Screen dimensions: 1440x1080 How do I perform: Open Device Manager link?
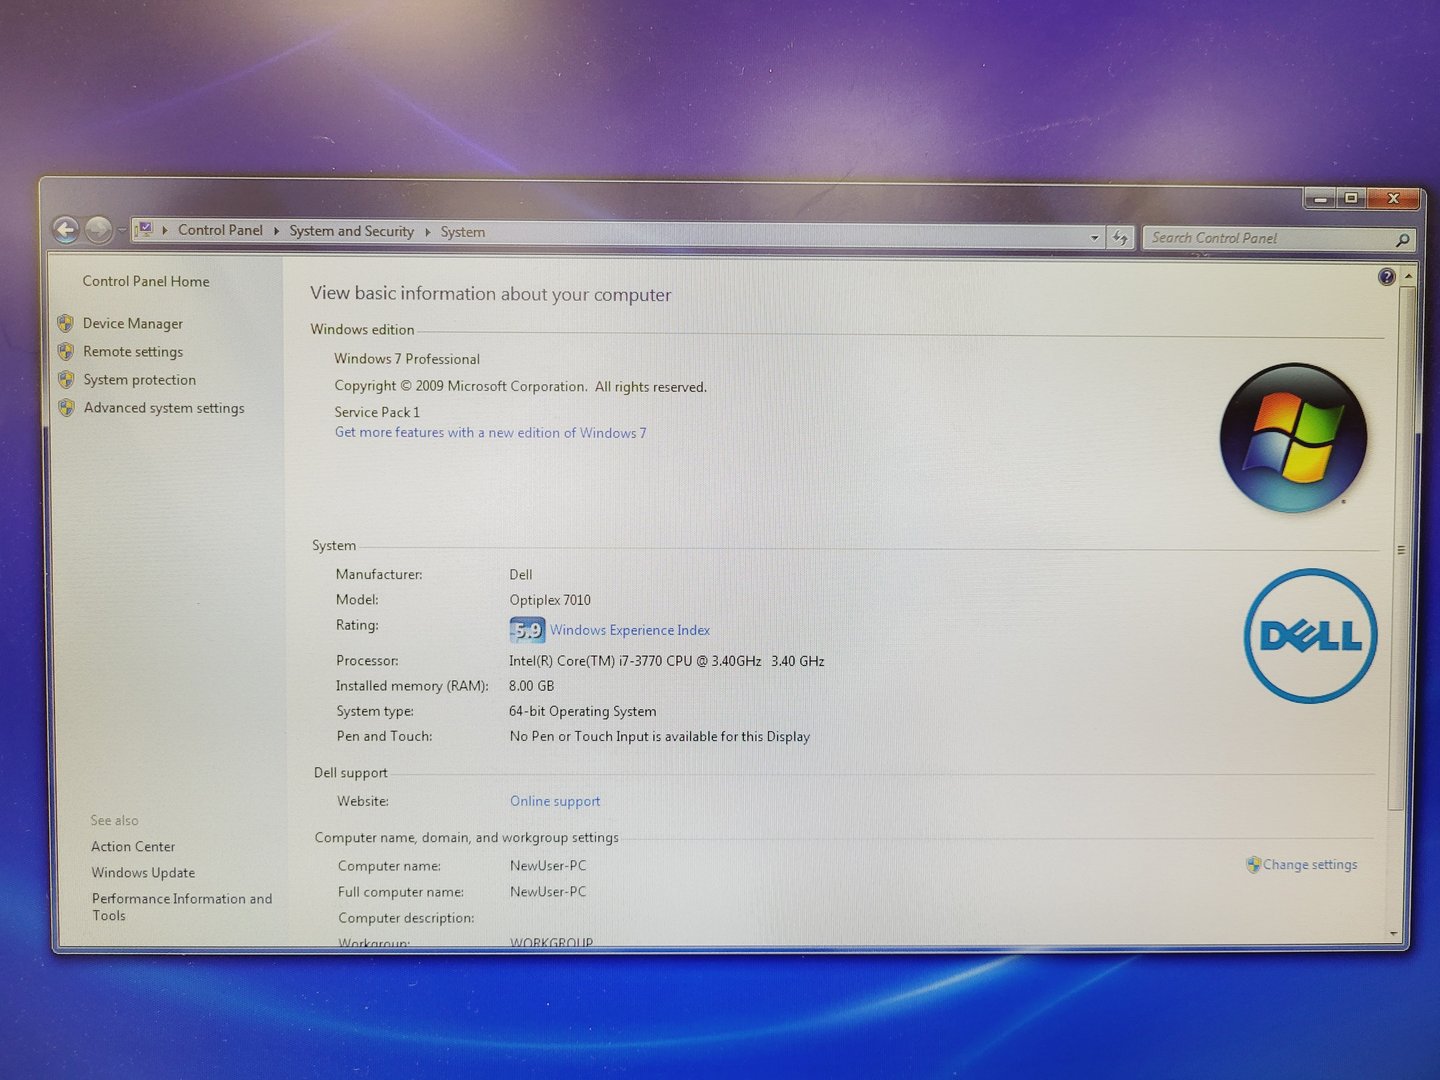(133, 324)
